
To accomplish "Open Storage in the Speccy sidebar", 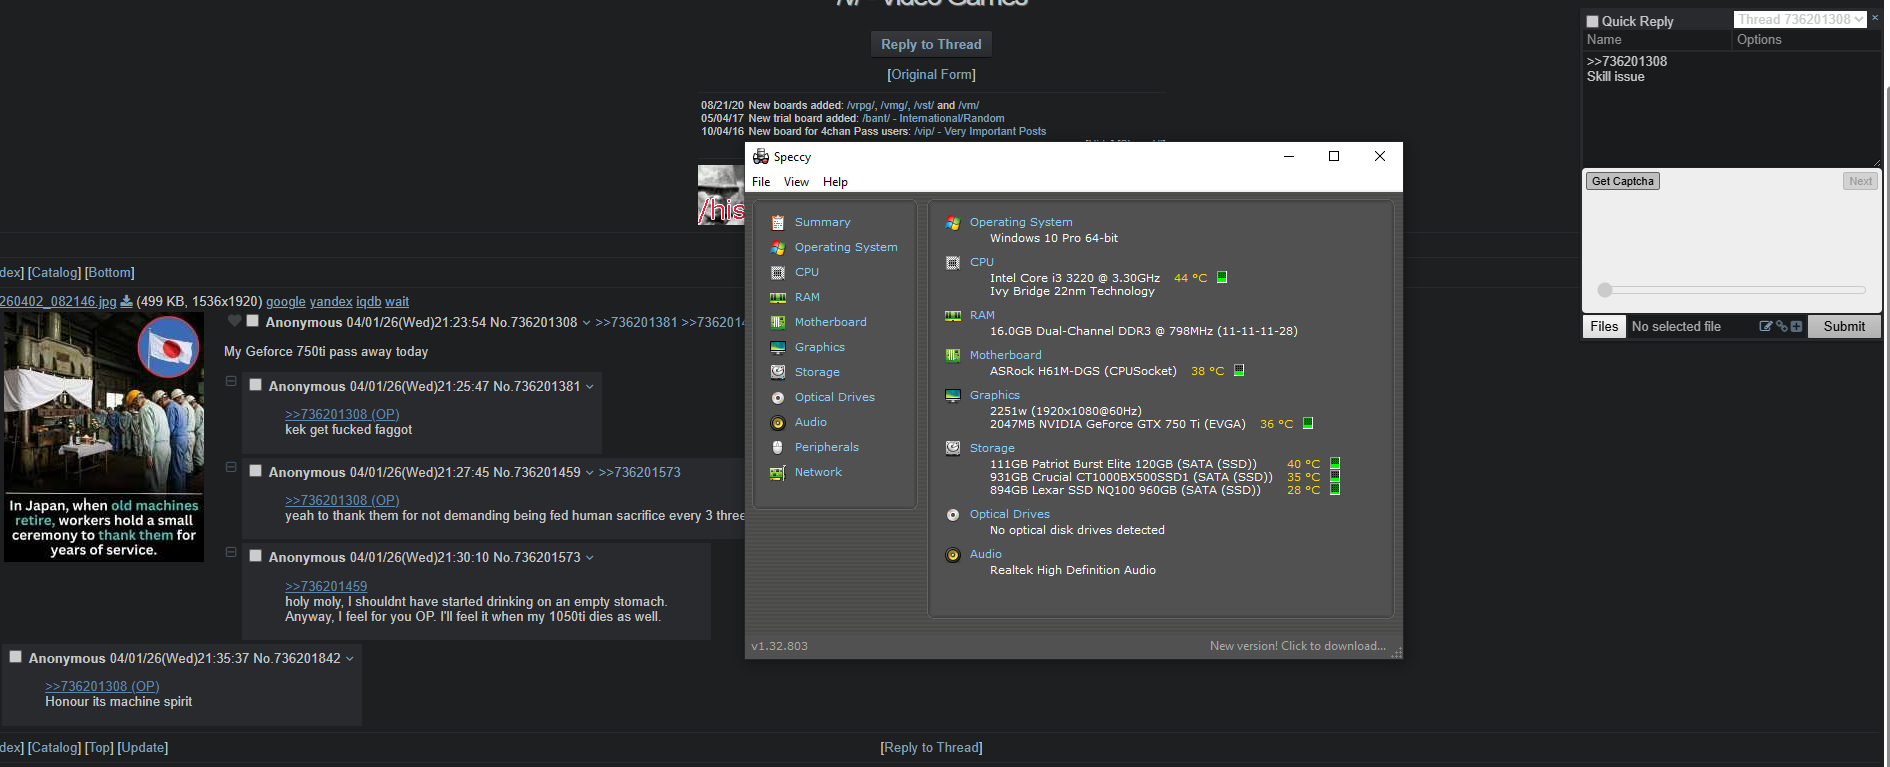I will (x=817, y=372).
